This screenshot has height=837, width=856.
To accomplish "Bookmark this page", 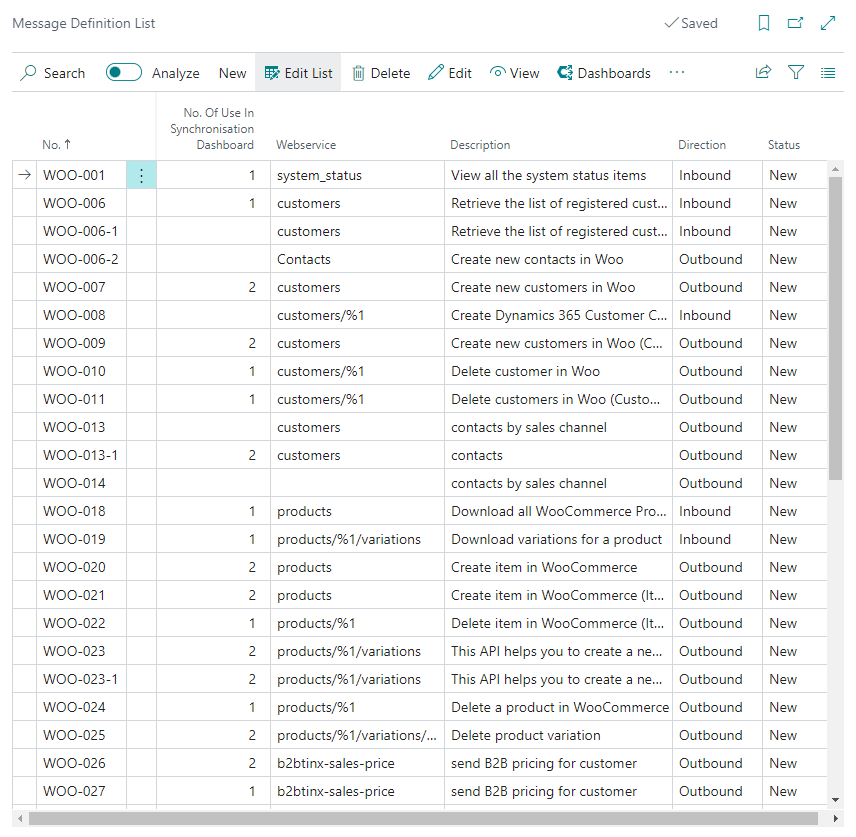I will tap(764, 23).
